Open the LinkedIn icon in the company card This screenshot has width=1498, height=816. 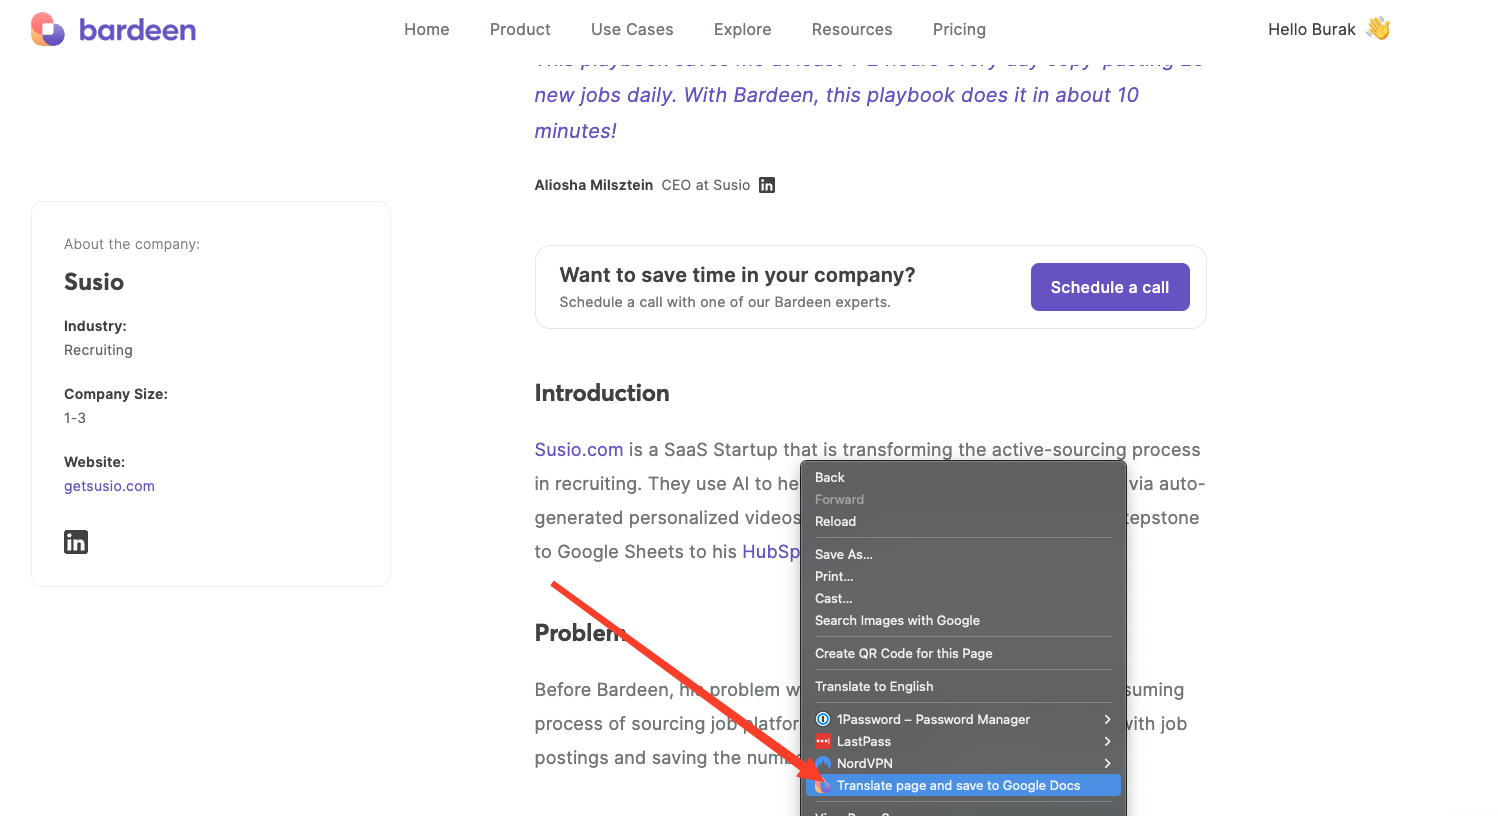(76, 542)
